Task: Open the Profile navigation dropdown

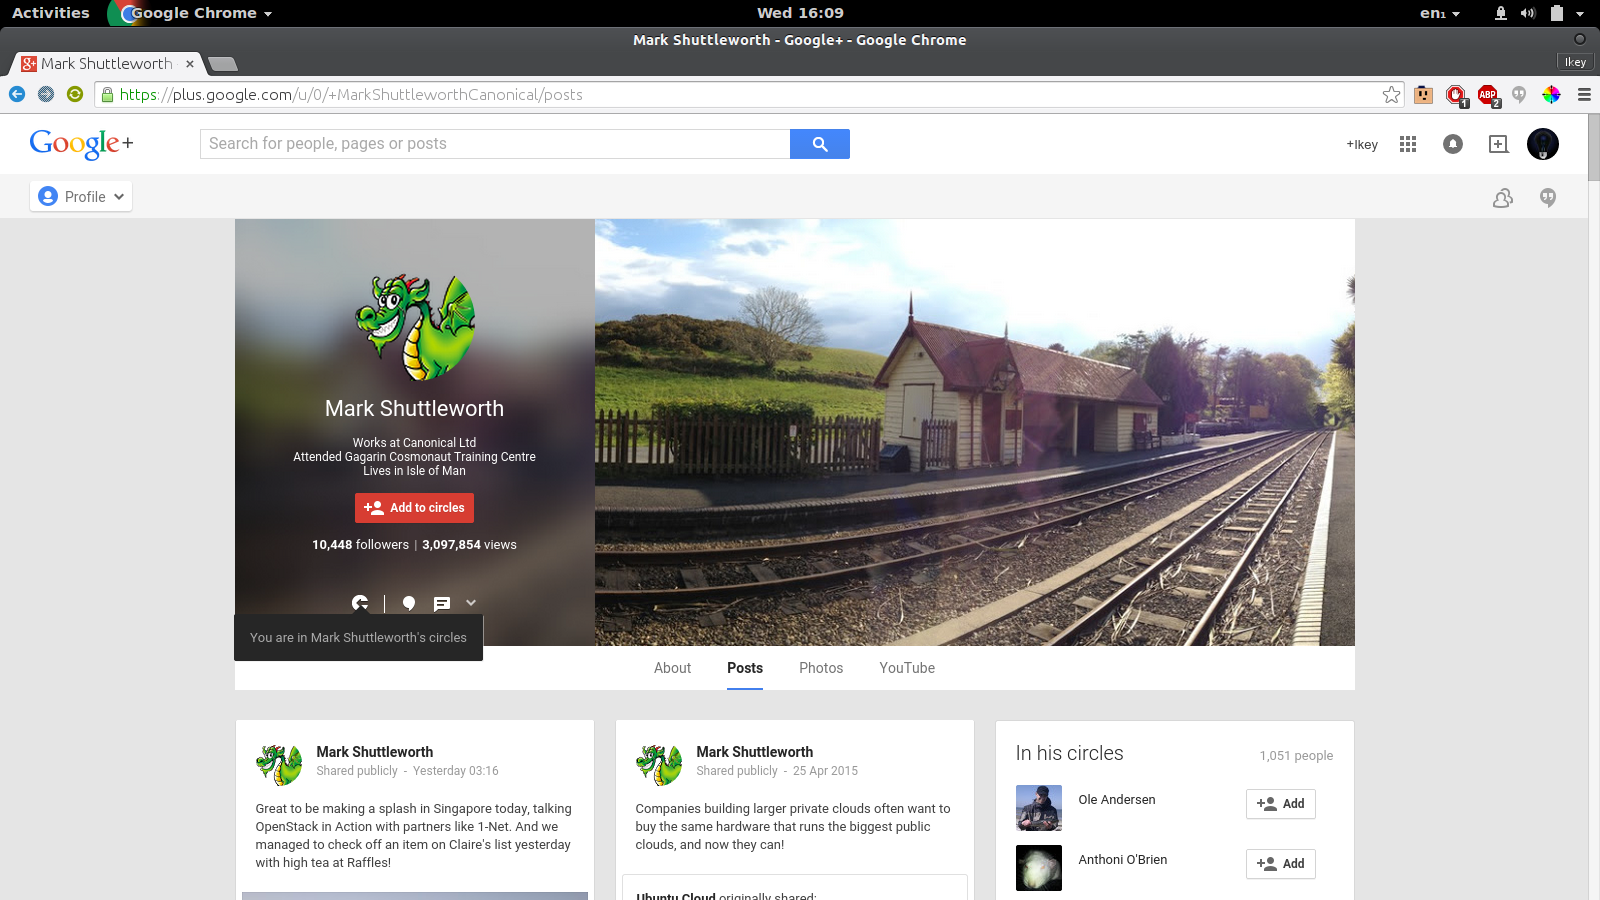Action: coord(81,197)
